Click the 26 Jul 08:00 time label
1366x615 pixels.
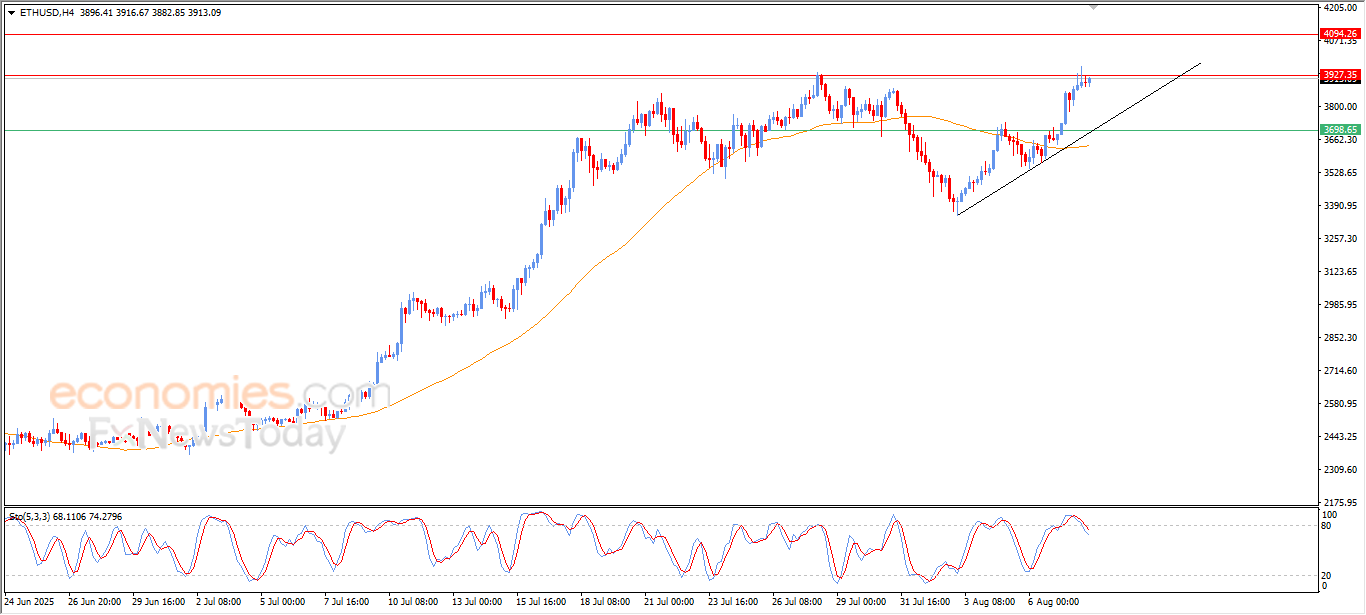coord(797,603)
